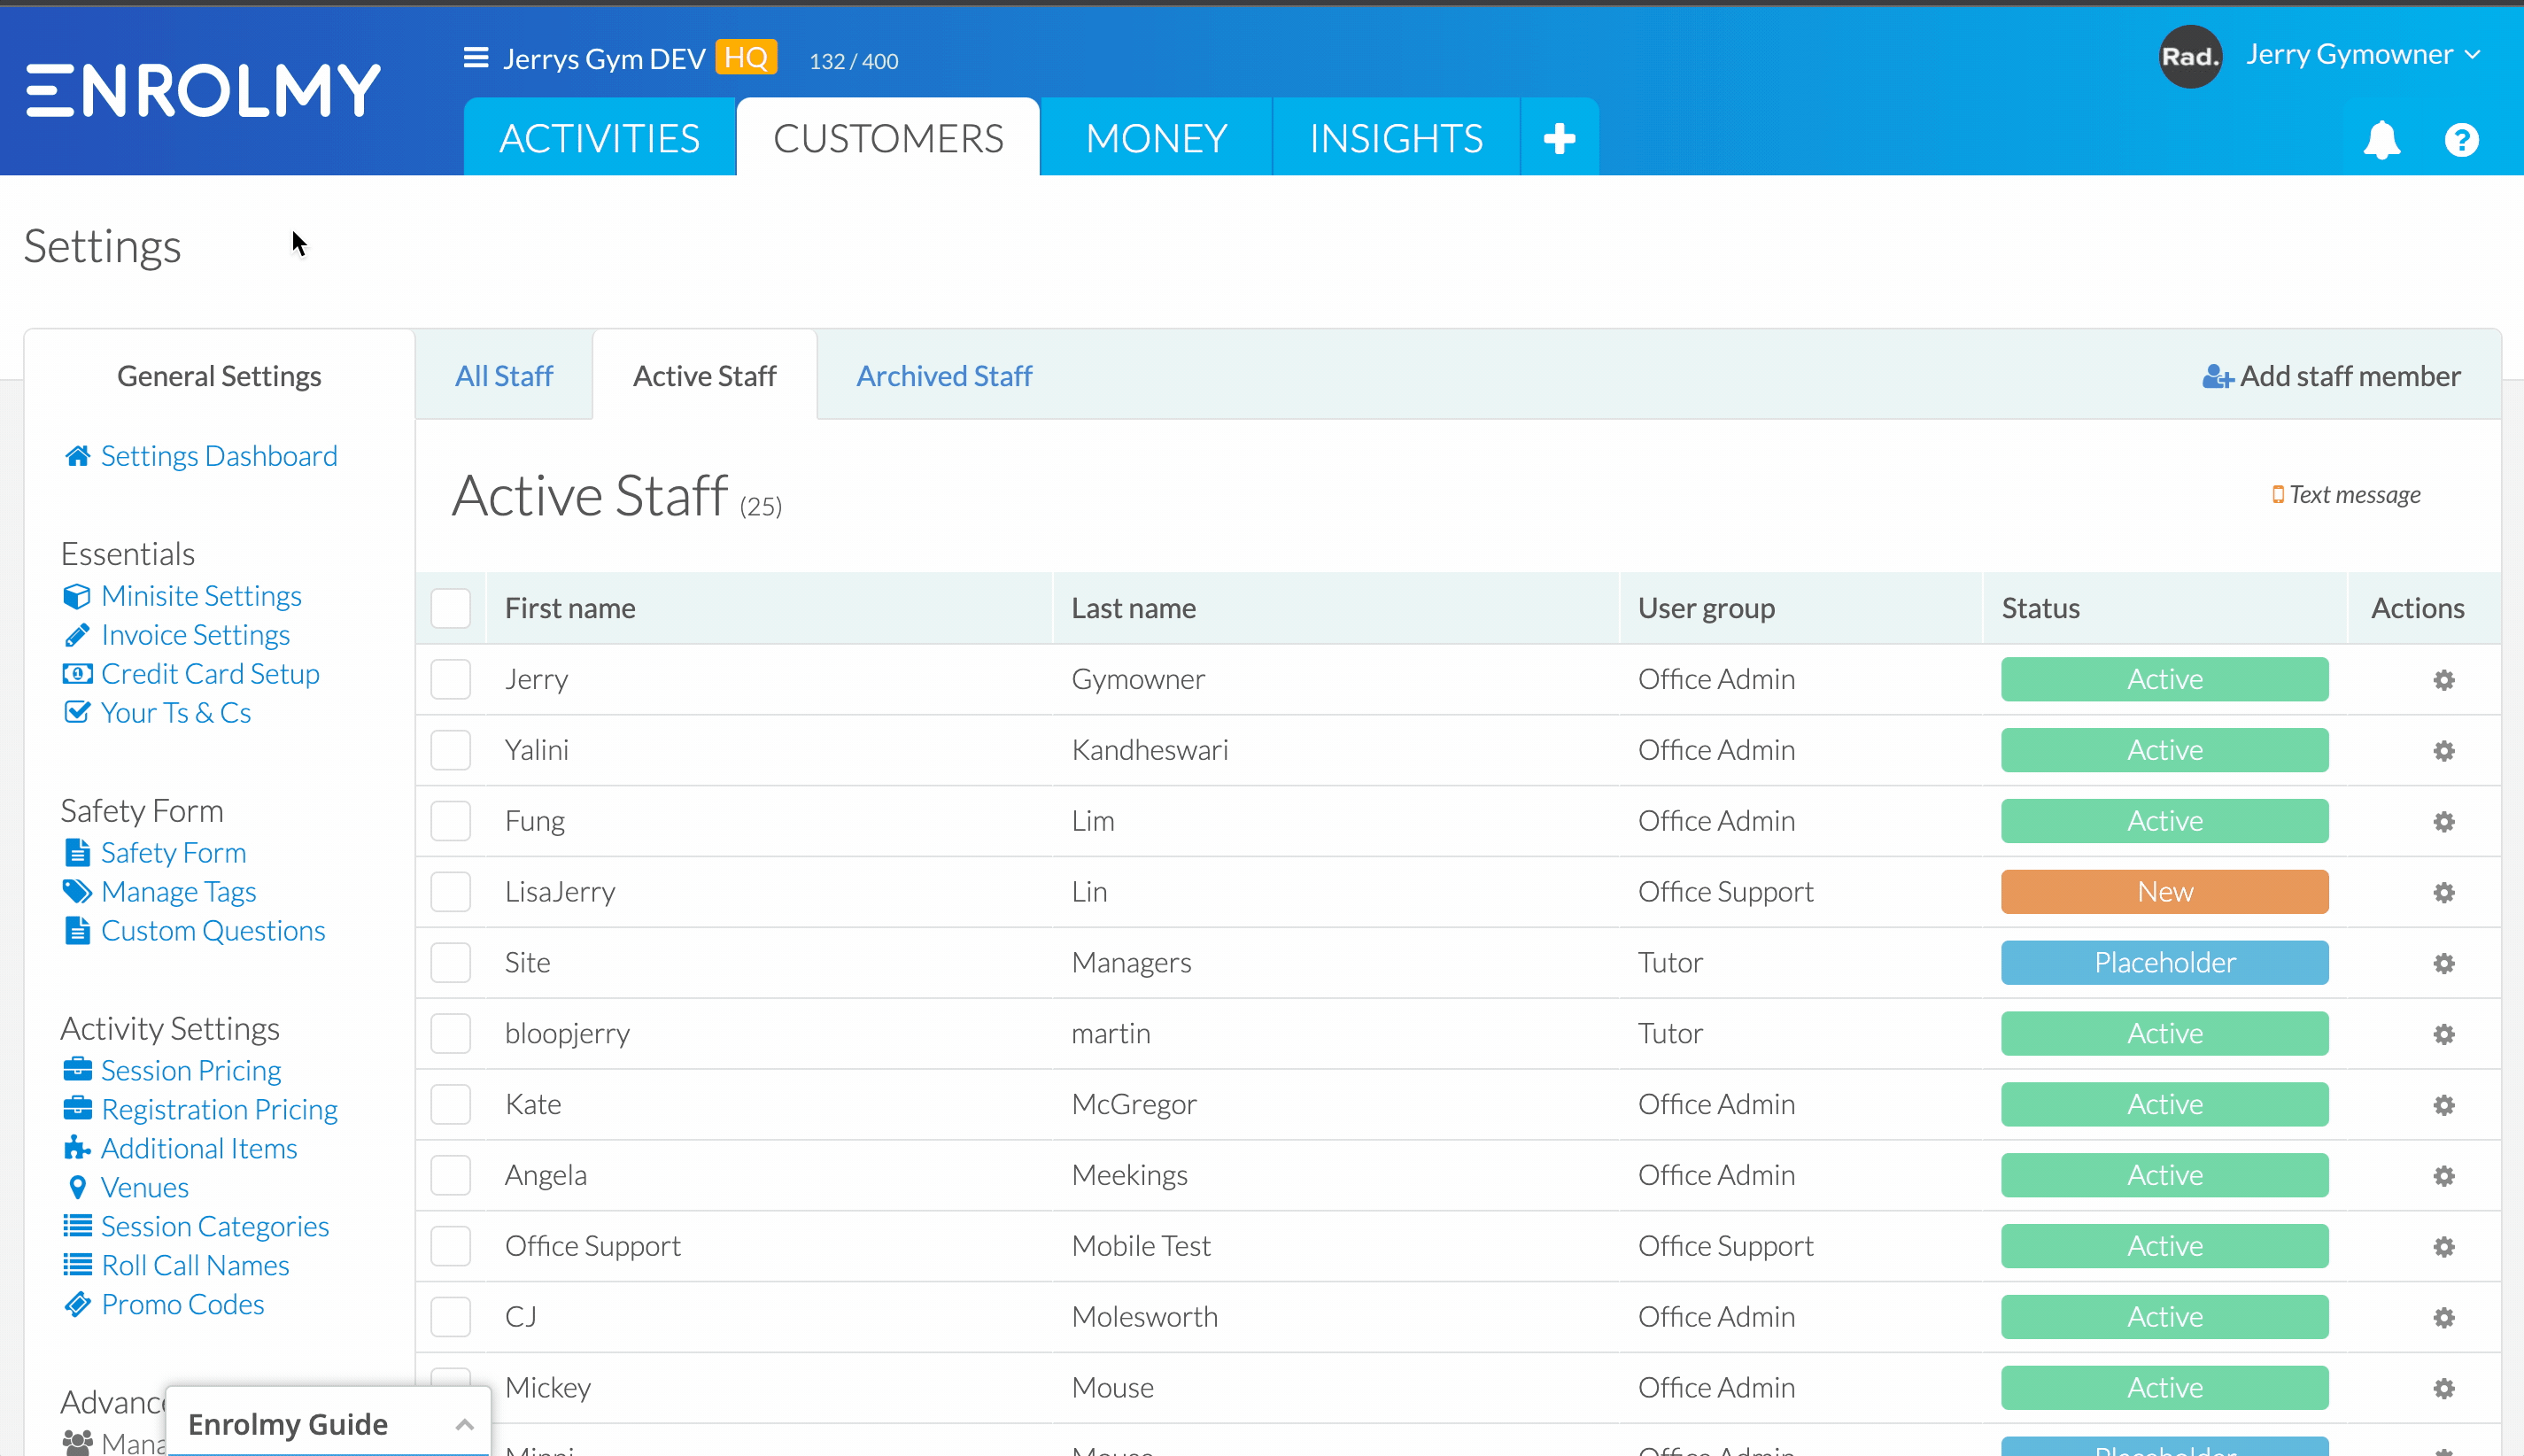Click Add staff member
This screenshot has height=1456, width=2524.
pyautogui.click(x=2332, y=376)
